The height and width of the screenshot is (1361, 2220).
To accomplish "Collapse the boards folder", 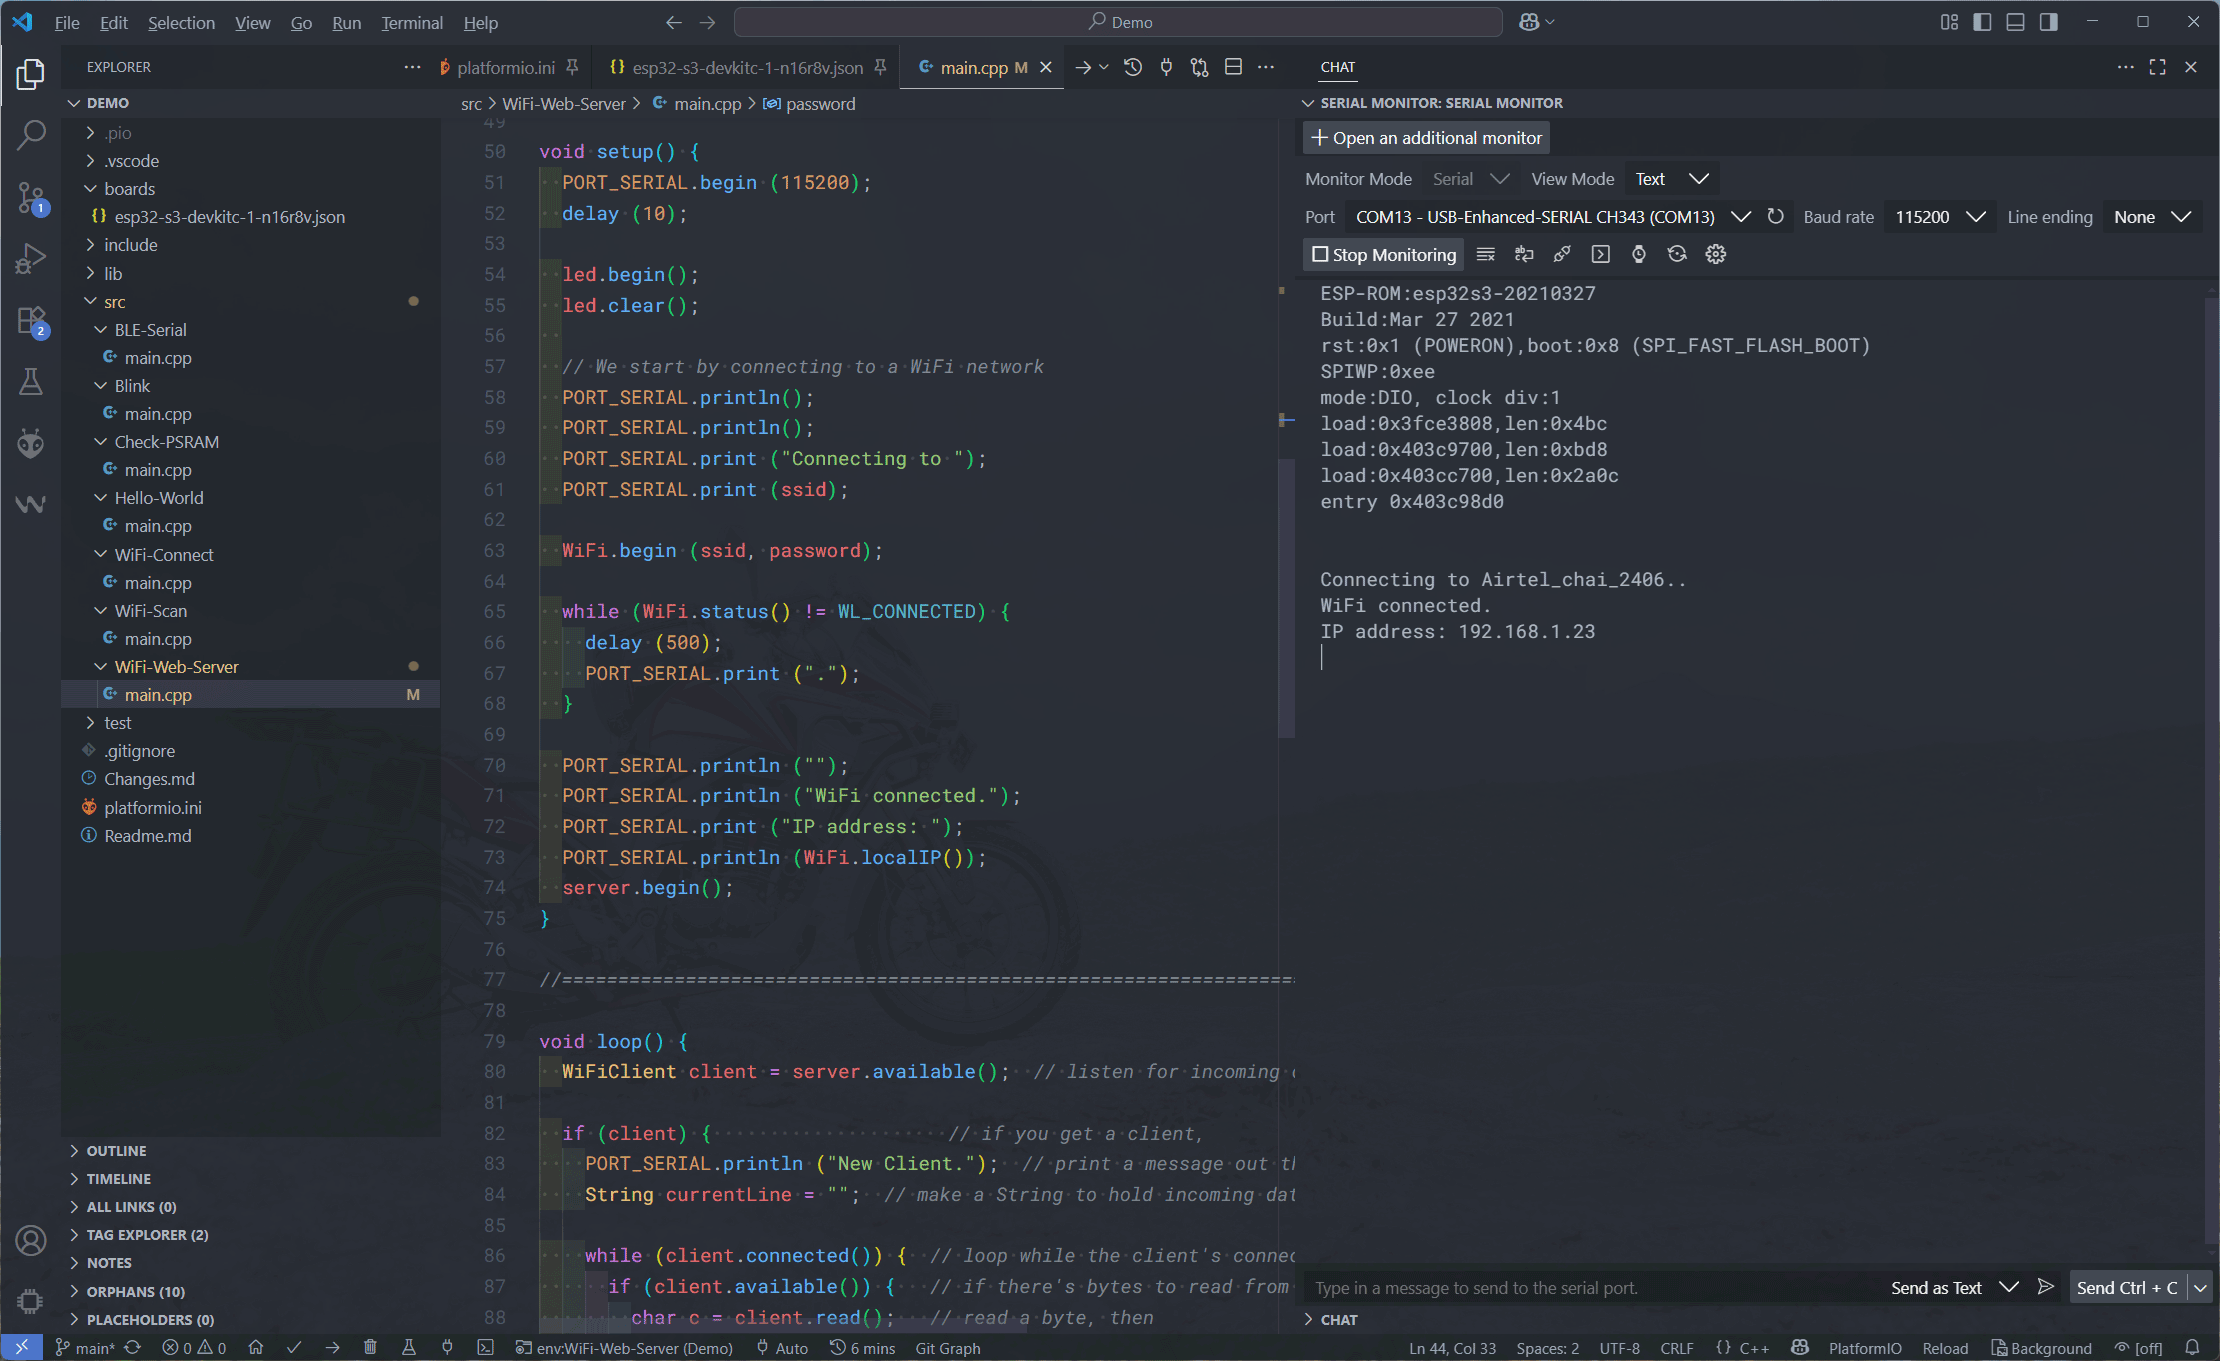I will (129, 189).
